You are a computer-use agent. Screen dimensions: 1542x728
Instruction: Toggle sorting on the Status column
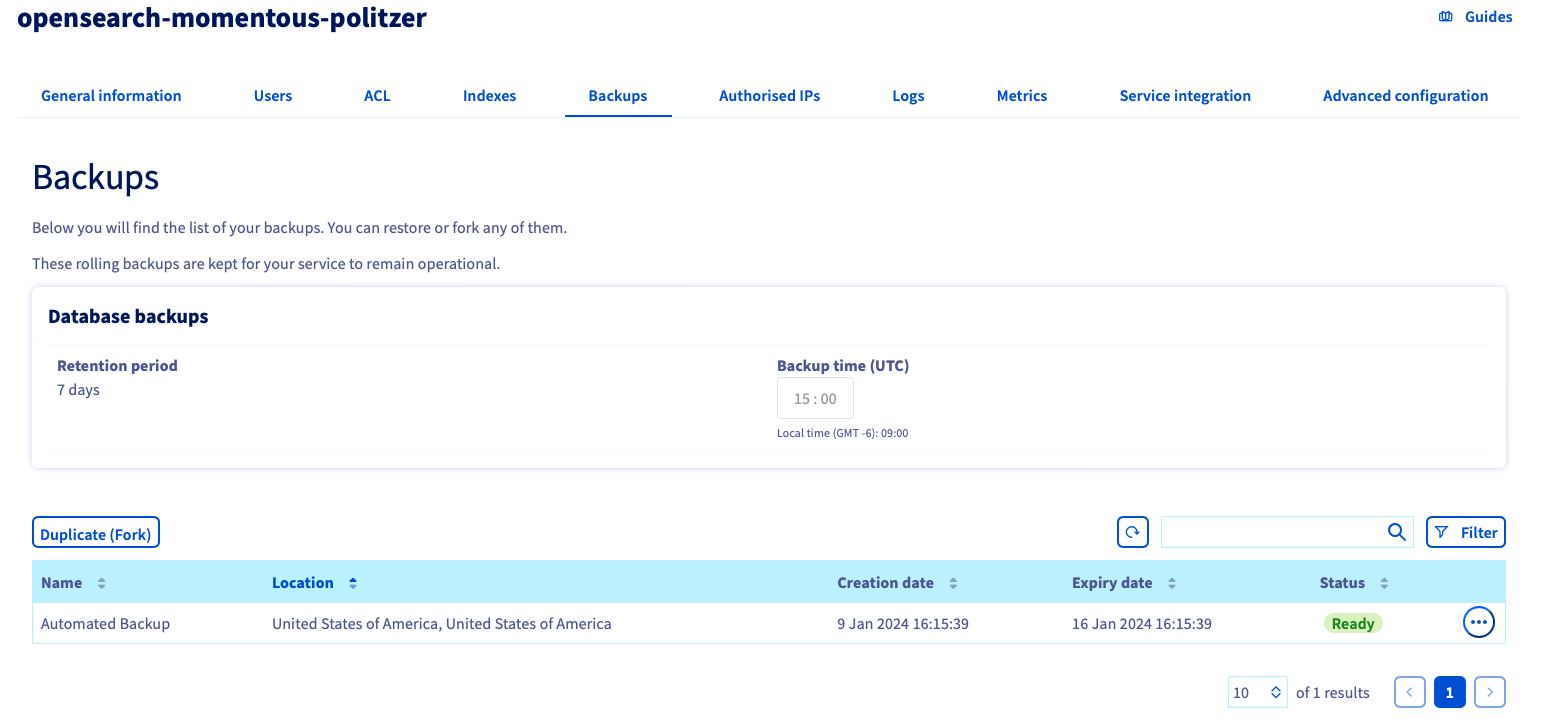point(1384,582)
